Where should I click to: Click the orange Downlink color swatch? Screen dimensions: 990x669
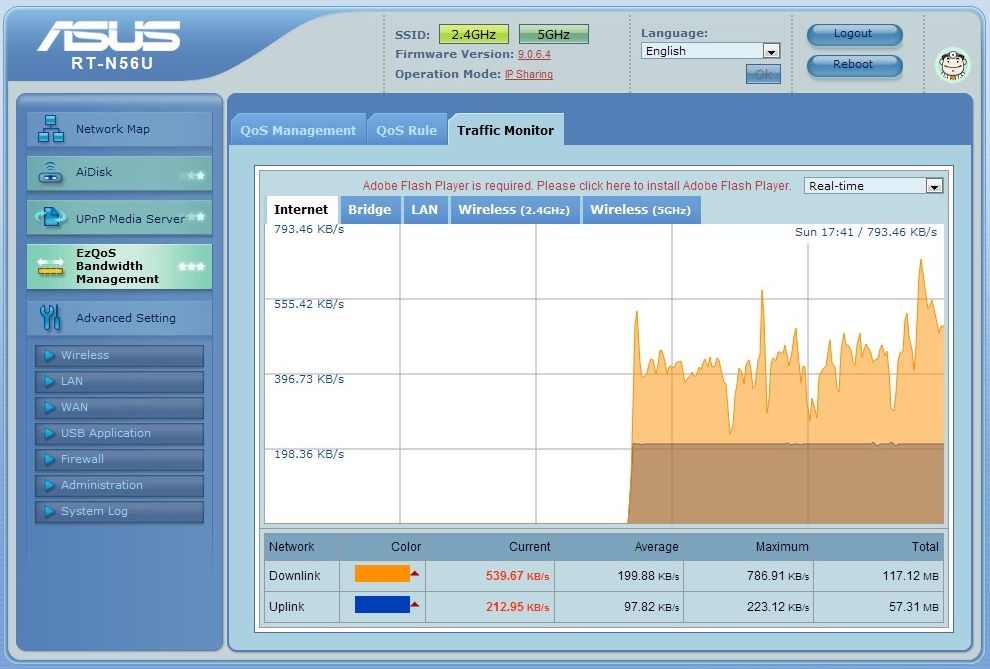click(382, 574)
